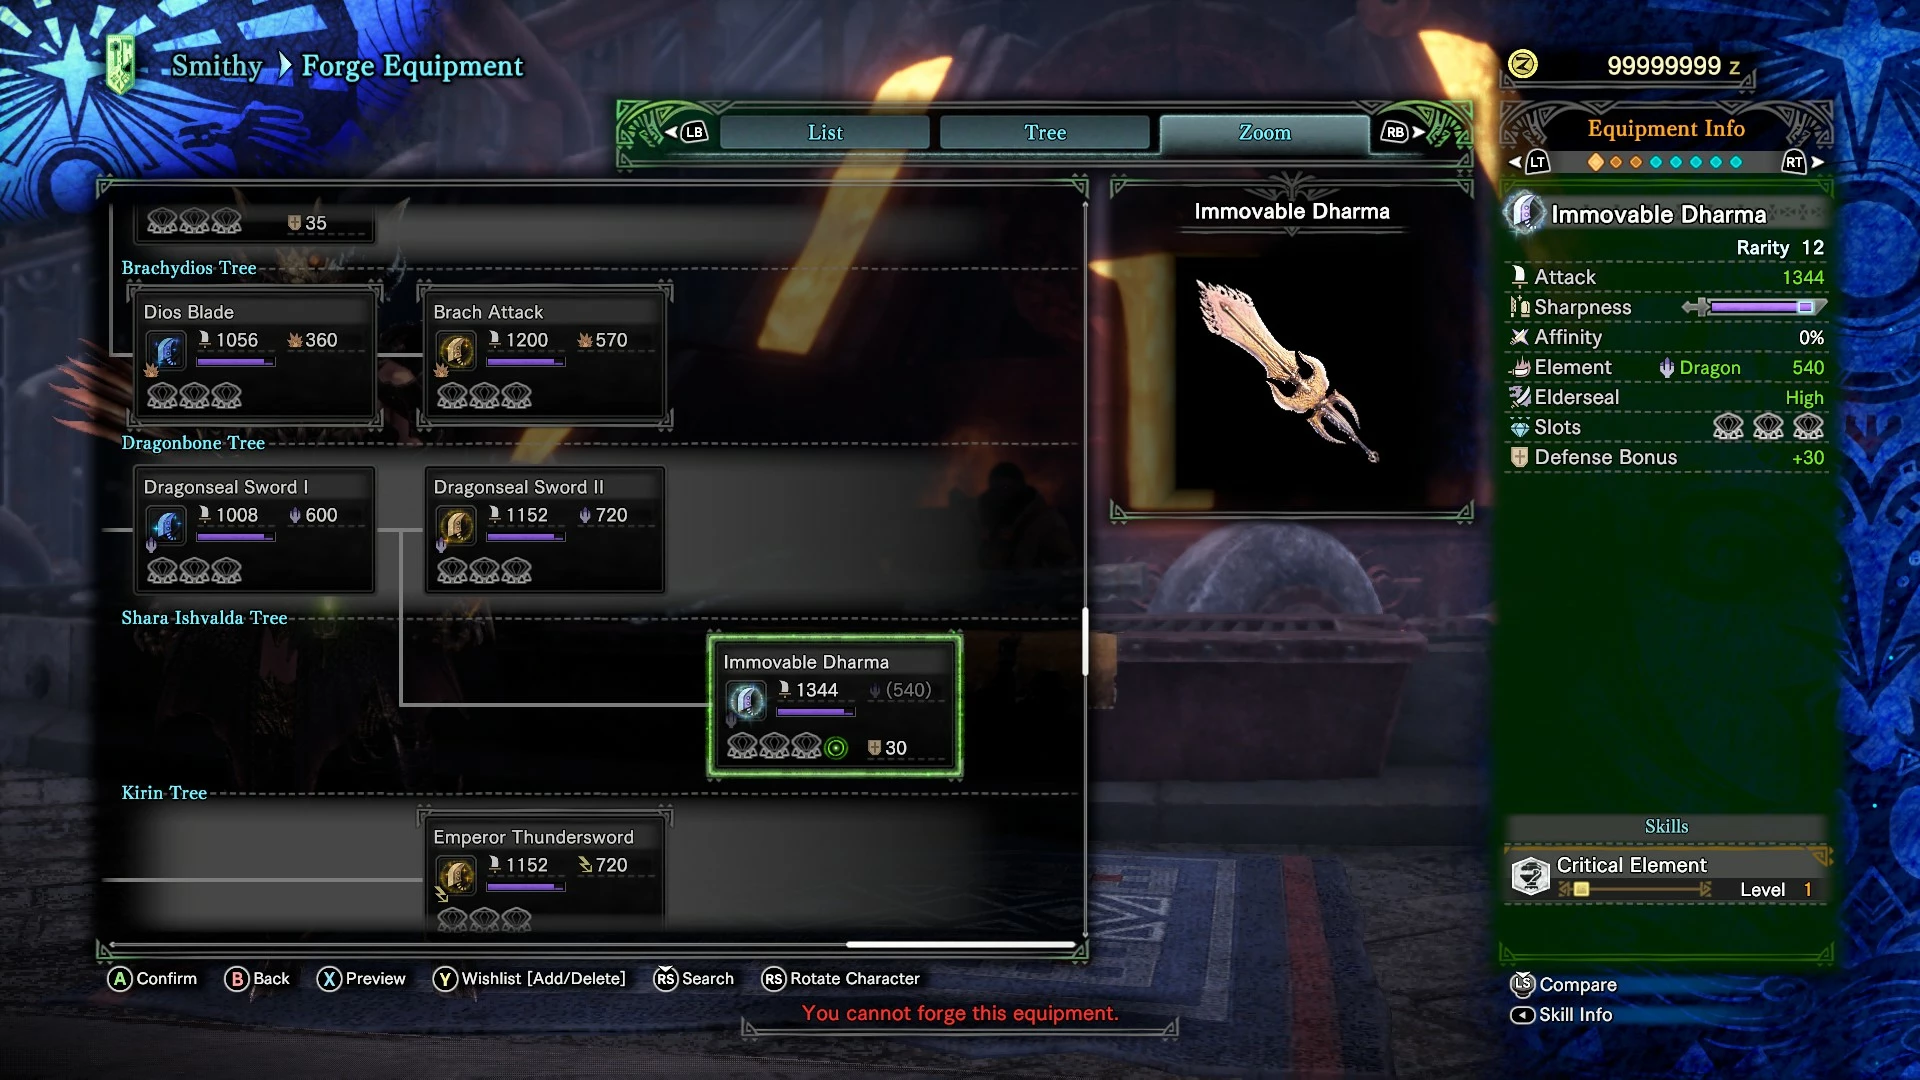Click the Confirm button prompt
The image size is (1920, 1080).
tap(152, 979)
